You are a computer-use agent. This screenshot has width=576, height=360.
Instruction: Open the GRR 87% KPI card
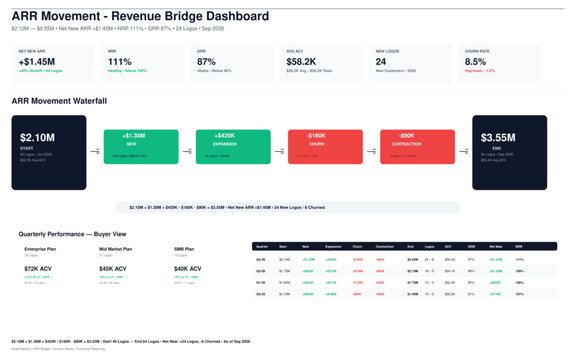[x=232, y=63]
